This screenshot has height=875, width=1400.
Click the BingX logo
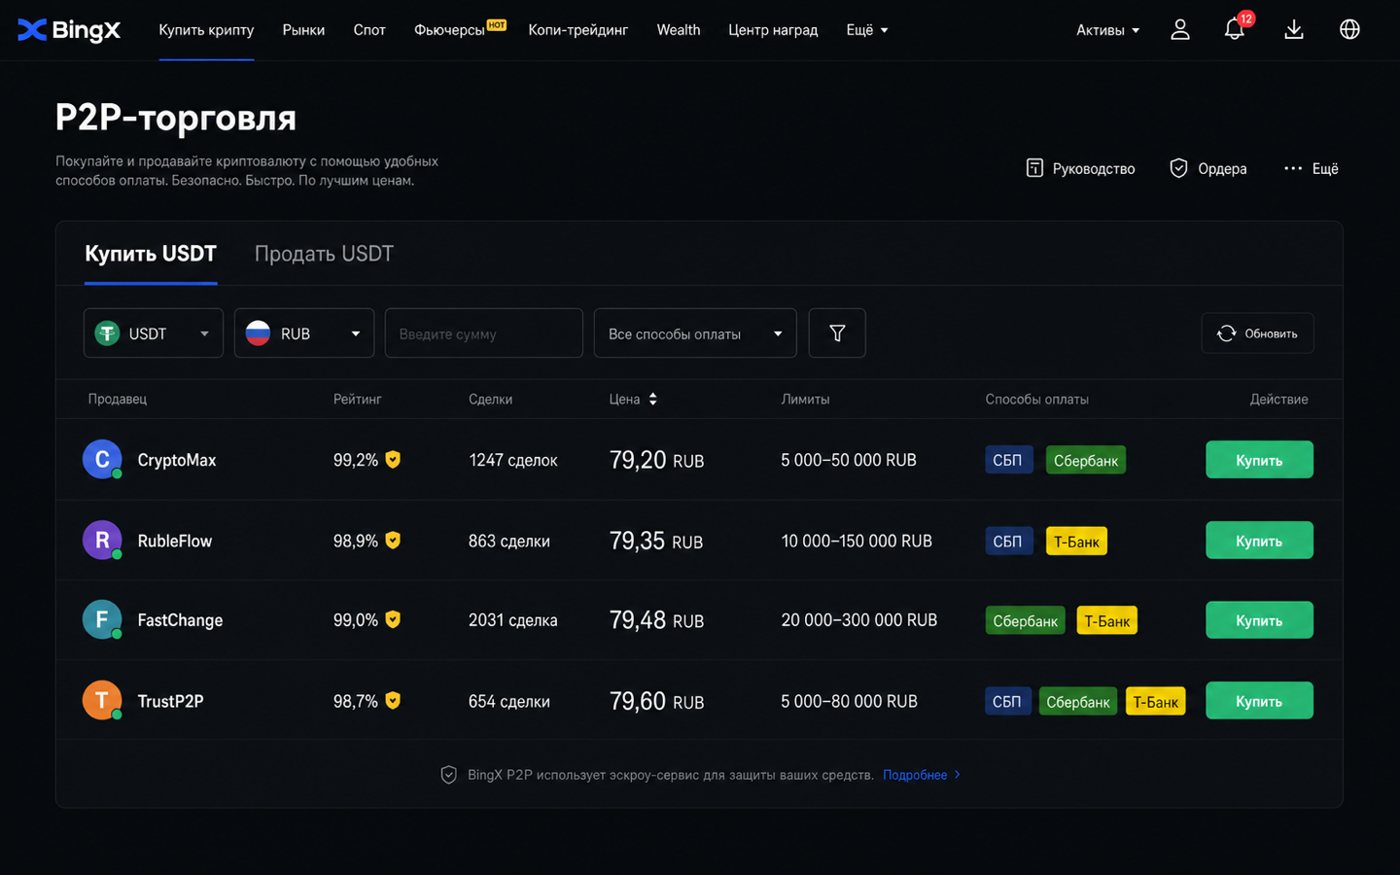tap(69, 30)
